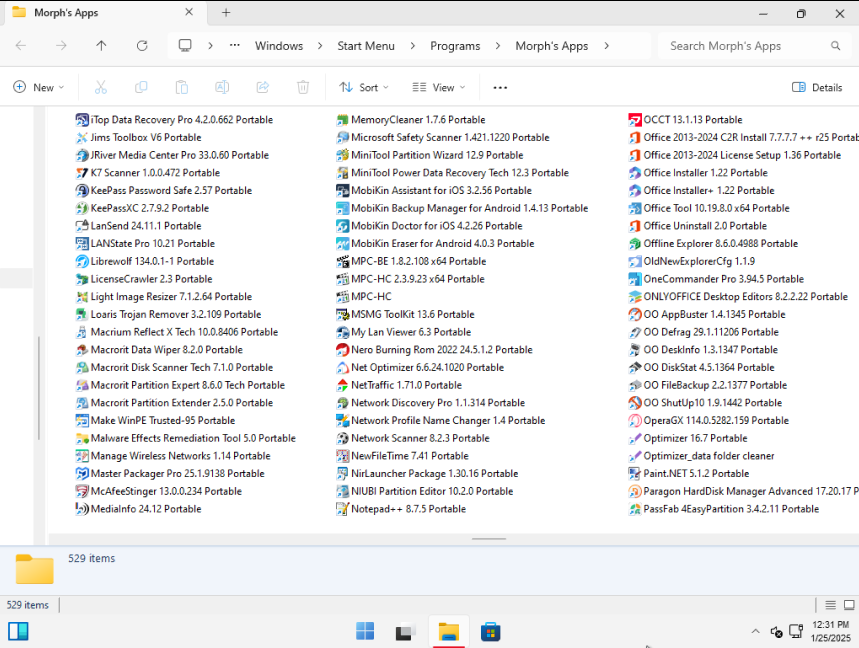Click the Share toolbar icon

click(x=263, y=87)
